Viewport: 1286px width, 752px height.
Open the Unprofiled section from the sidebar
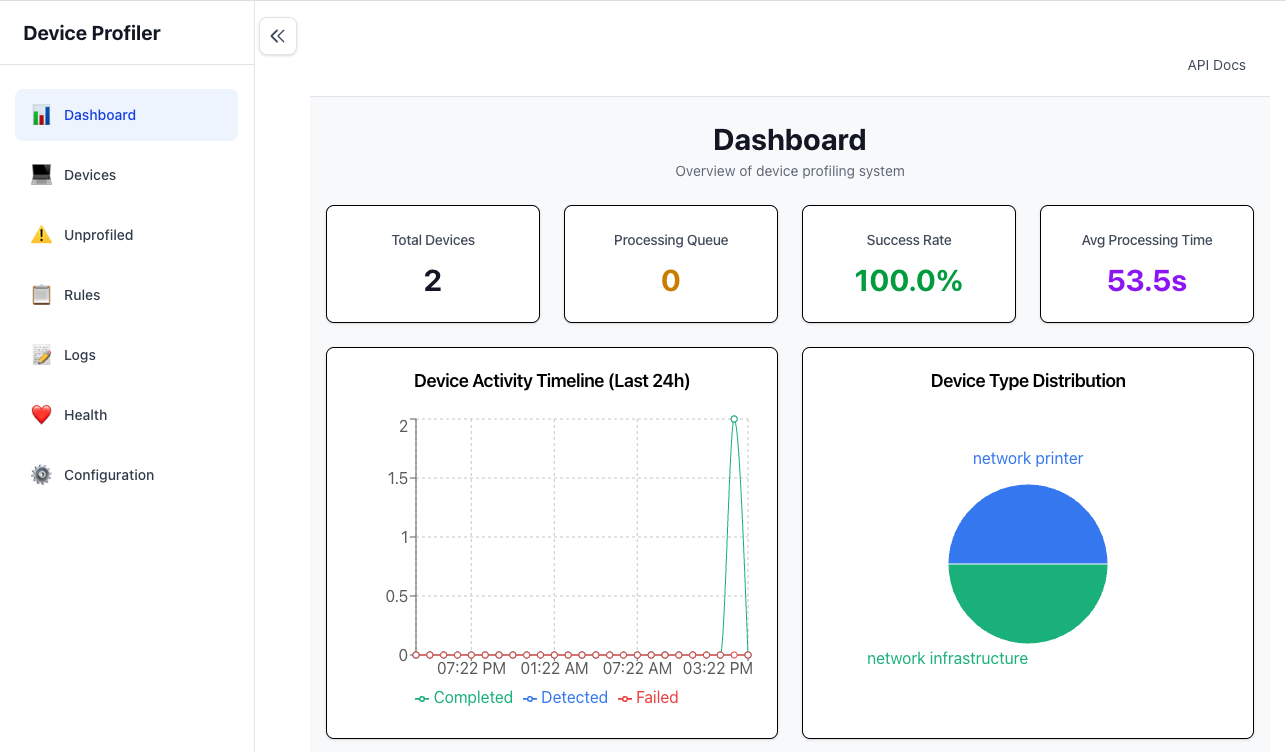[x=98, y=234]
